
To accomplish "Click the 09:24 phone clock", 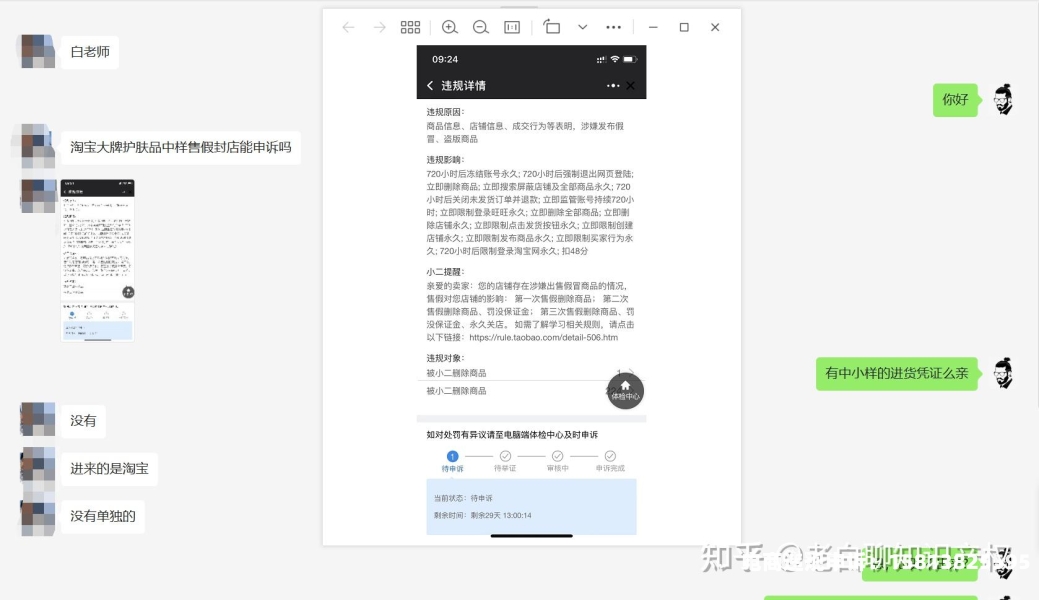I will tap(445, 59).
